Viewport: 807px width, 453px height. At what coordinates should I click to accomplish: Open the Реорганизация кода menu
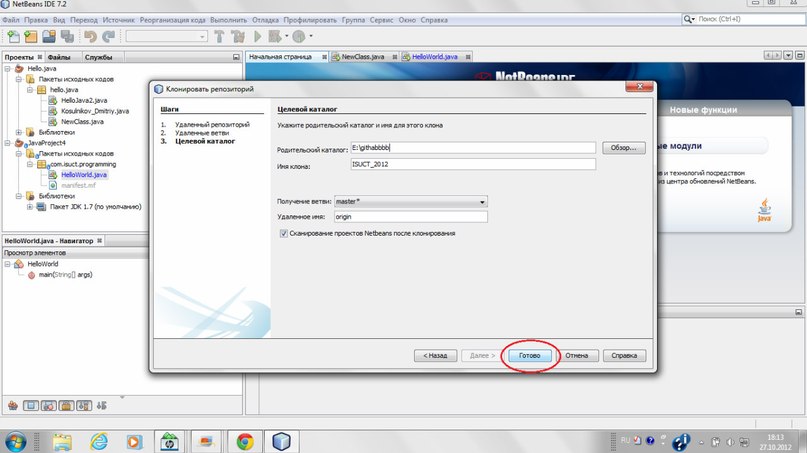pos(172,20)
